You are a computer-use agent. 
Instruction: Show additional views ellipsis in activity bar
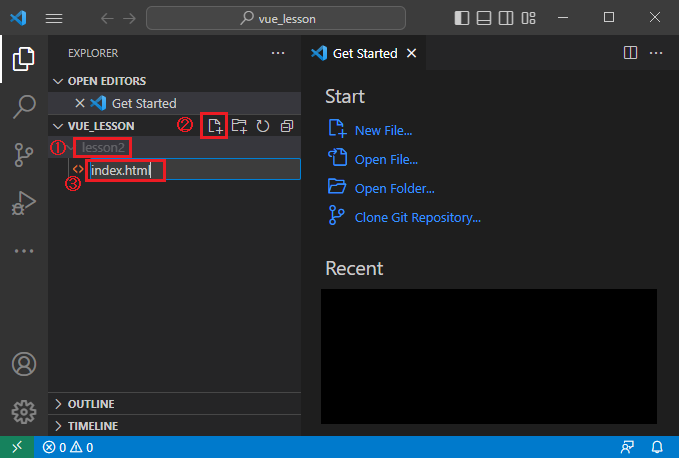click(x=24, y=251)
